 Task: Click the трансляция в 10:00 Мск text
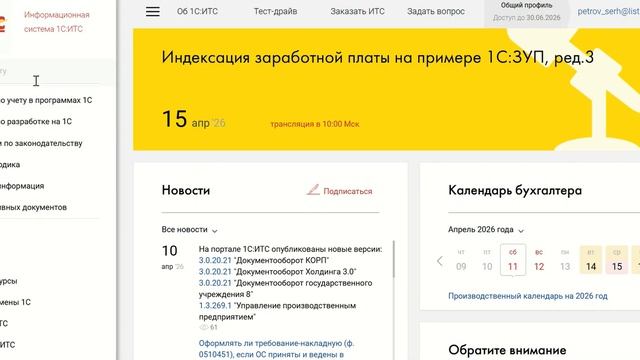click(x=315, y=124)
